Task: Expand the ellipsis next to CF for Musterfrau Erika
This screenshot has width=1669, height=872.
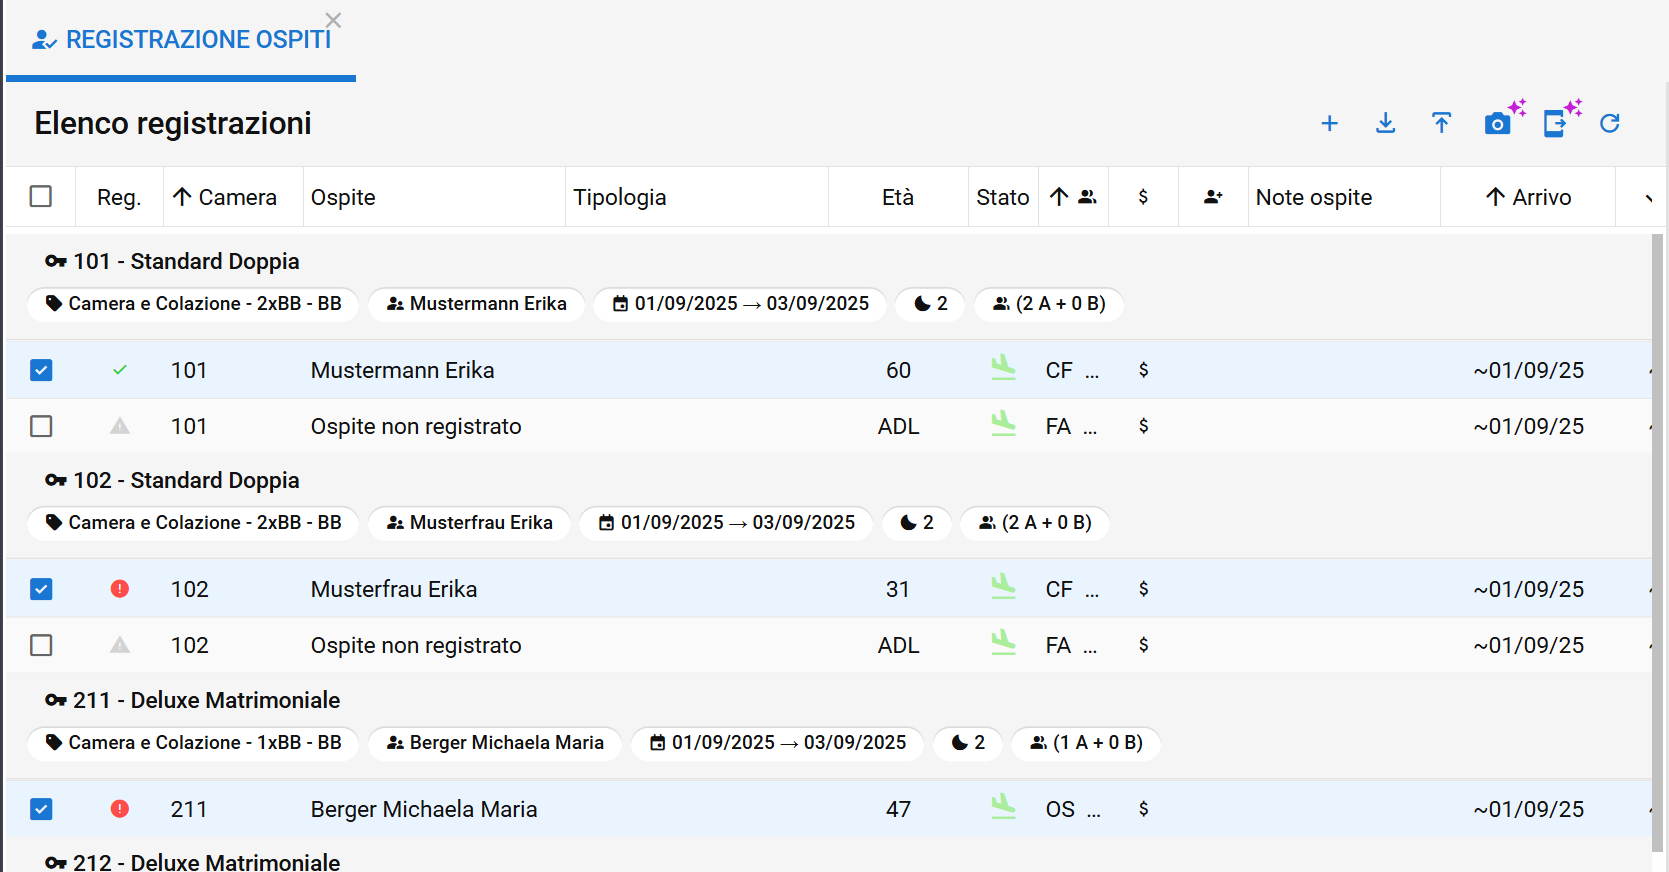Action: 1092,590
